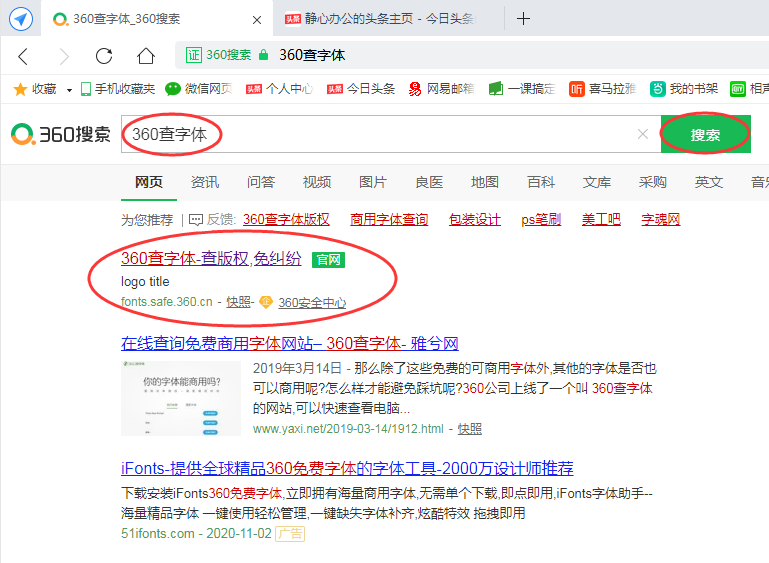This screenshot has height=563, width=769.
Task: Click the www.yaxi.net URL text
Action: click(x=348, y=429)
